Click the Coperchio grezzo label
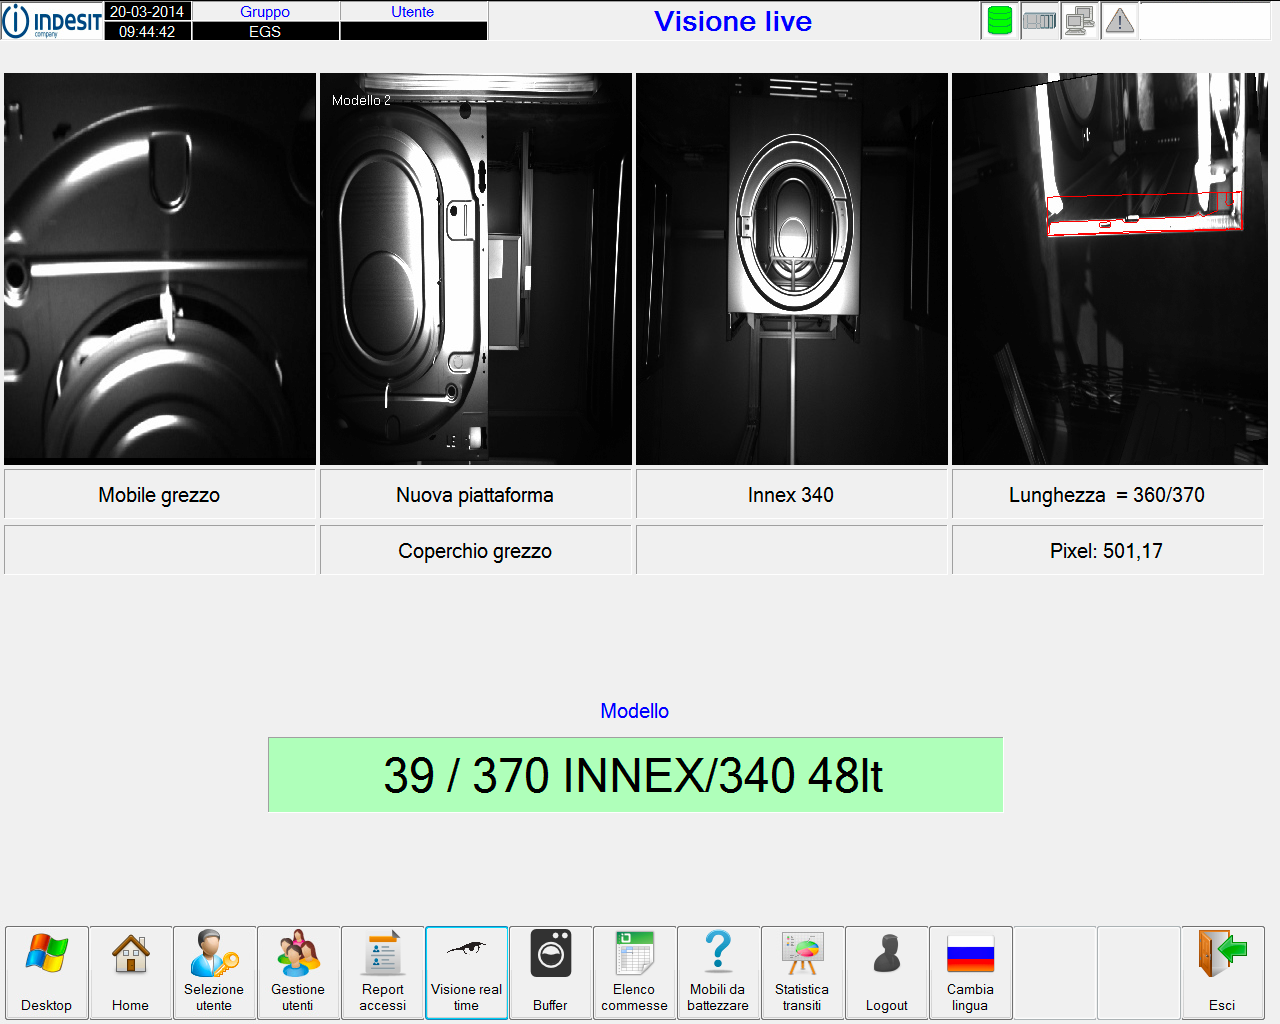 pyautogui.click(x=475, y=551)
